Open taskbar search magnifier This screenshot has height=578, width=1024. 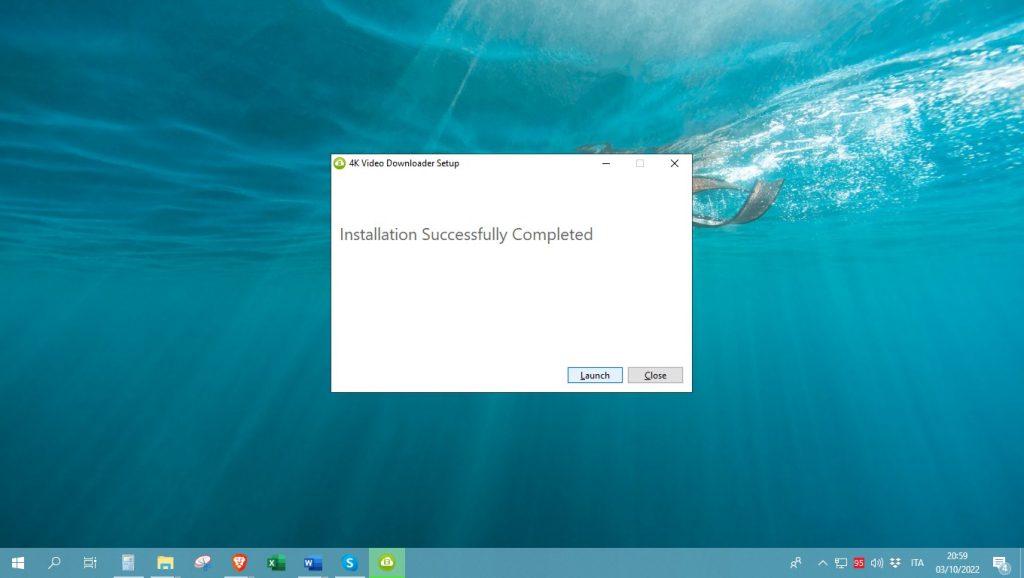54,563
